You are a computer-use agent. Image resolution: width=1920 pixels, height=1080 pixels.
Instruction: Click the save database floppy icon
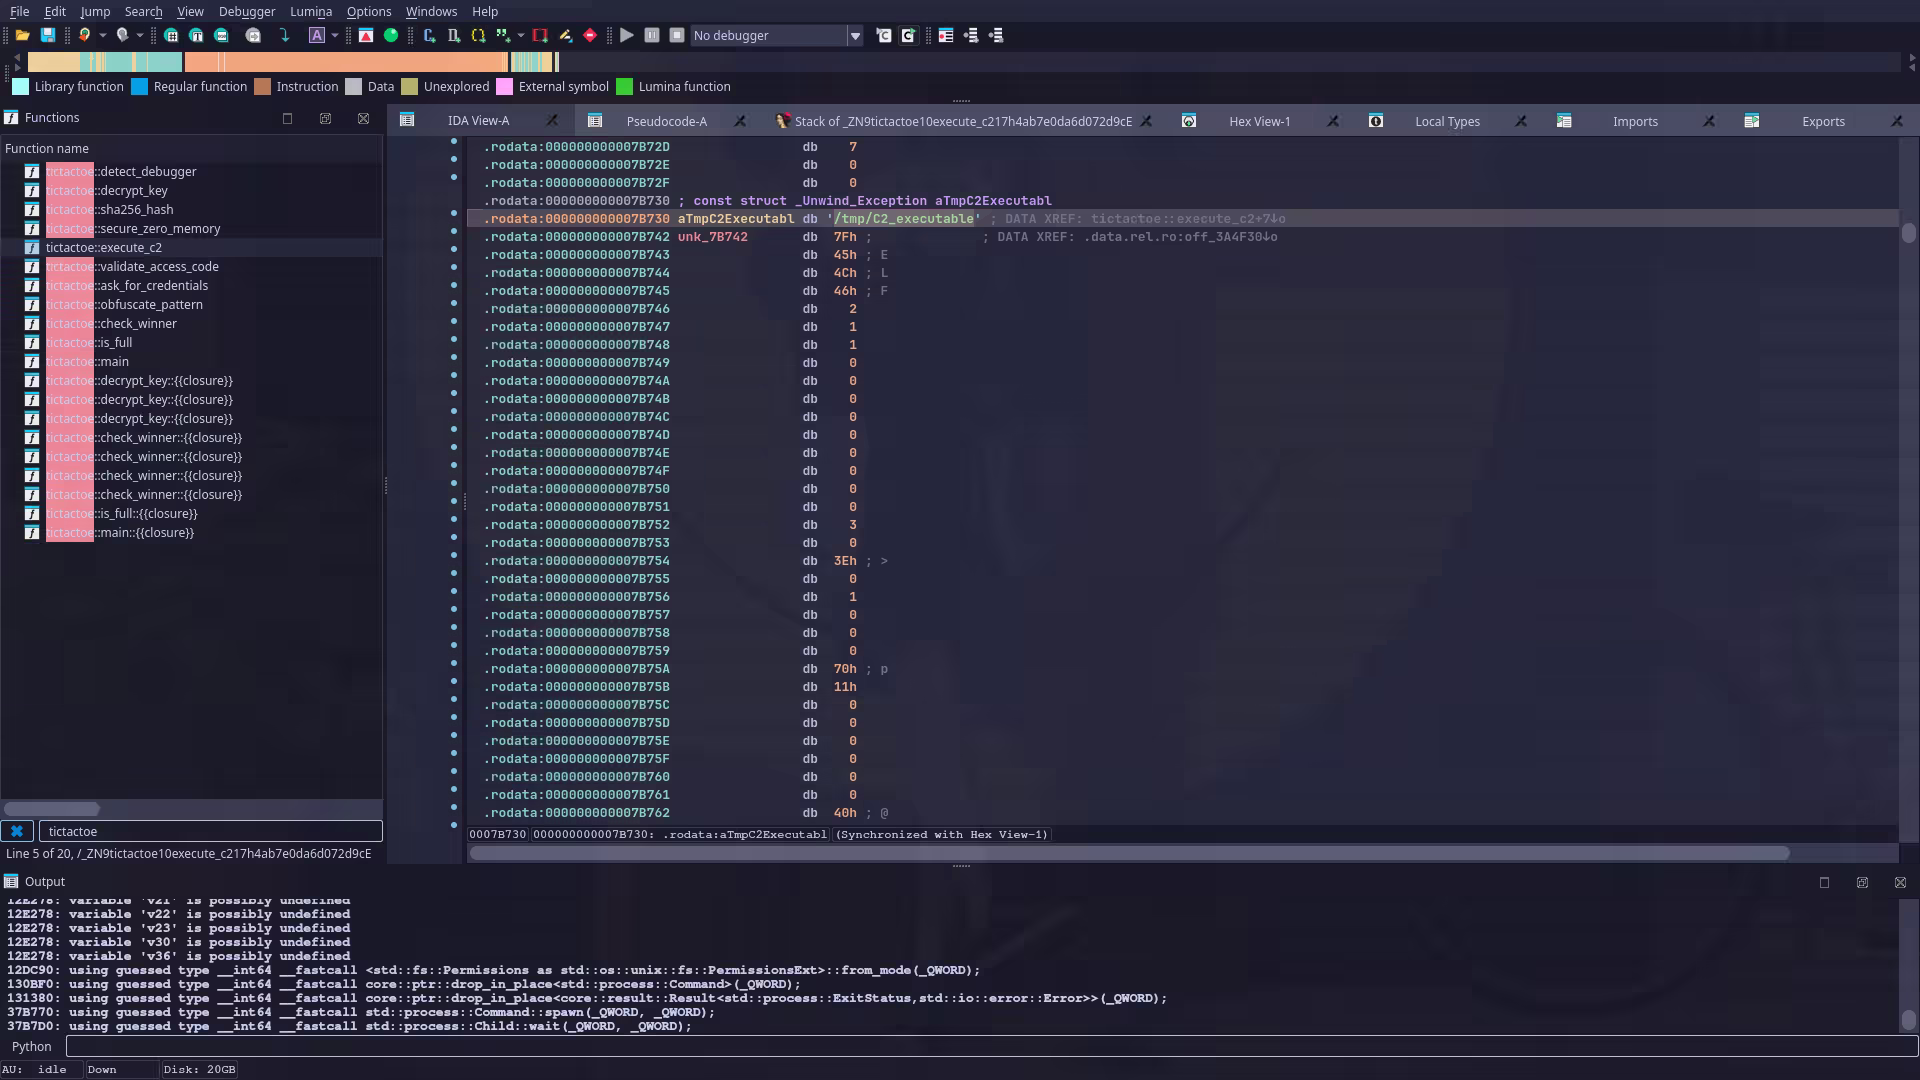[47, 35]
